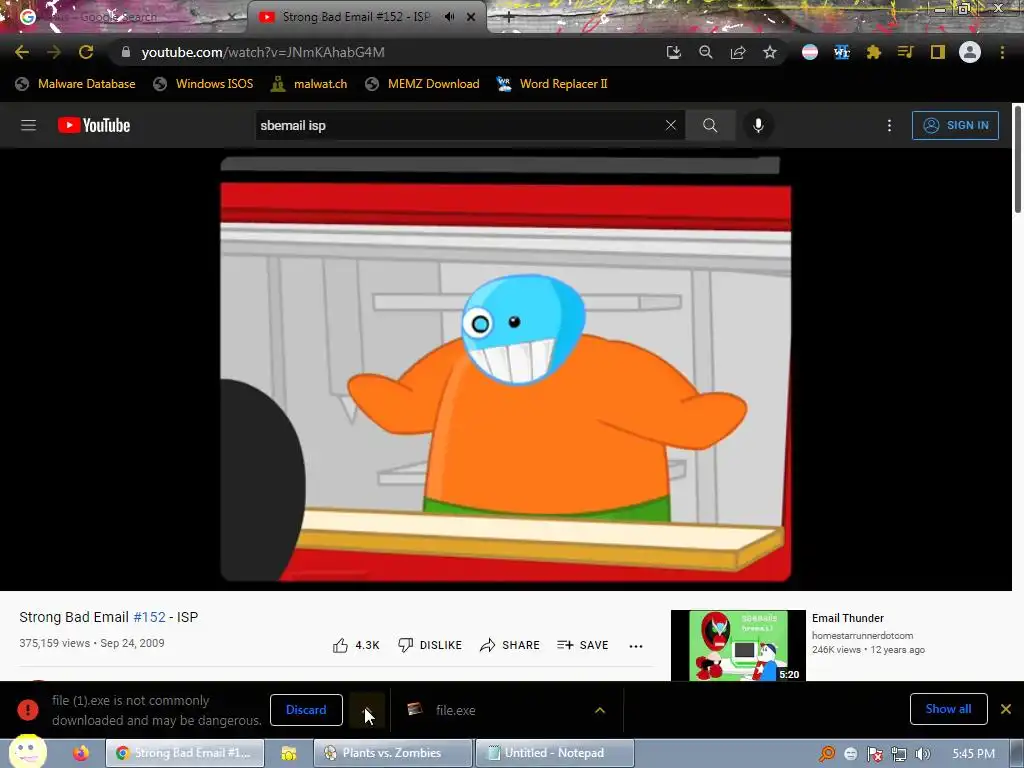
Task: Click the SHARE button under the video
Action: (509, 645)
